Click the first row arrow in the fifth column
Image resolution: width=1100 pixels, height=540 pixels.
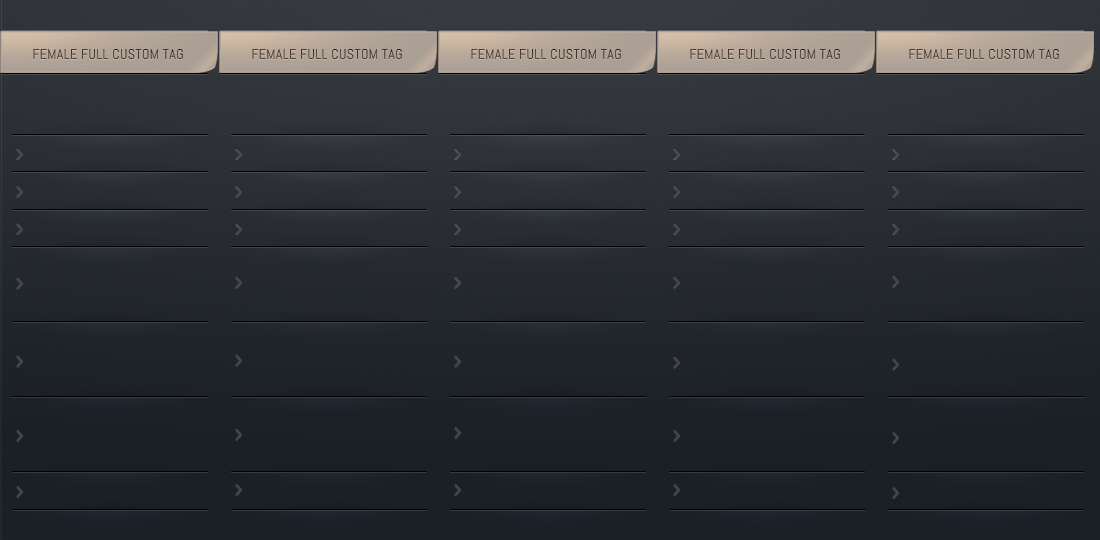(x=895, y=154)
